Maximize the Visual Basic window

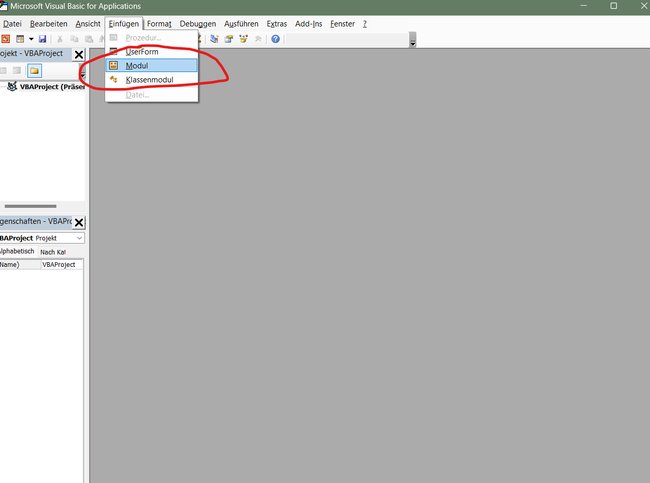click(614, 6)
